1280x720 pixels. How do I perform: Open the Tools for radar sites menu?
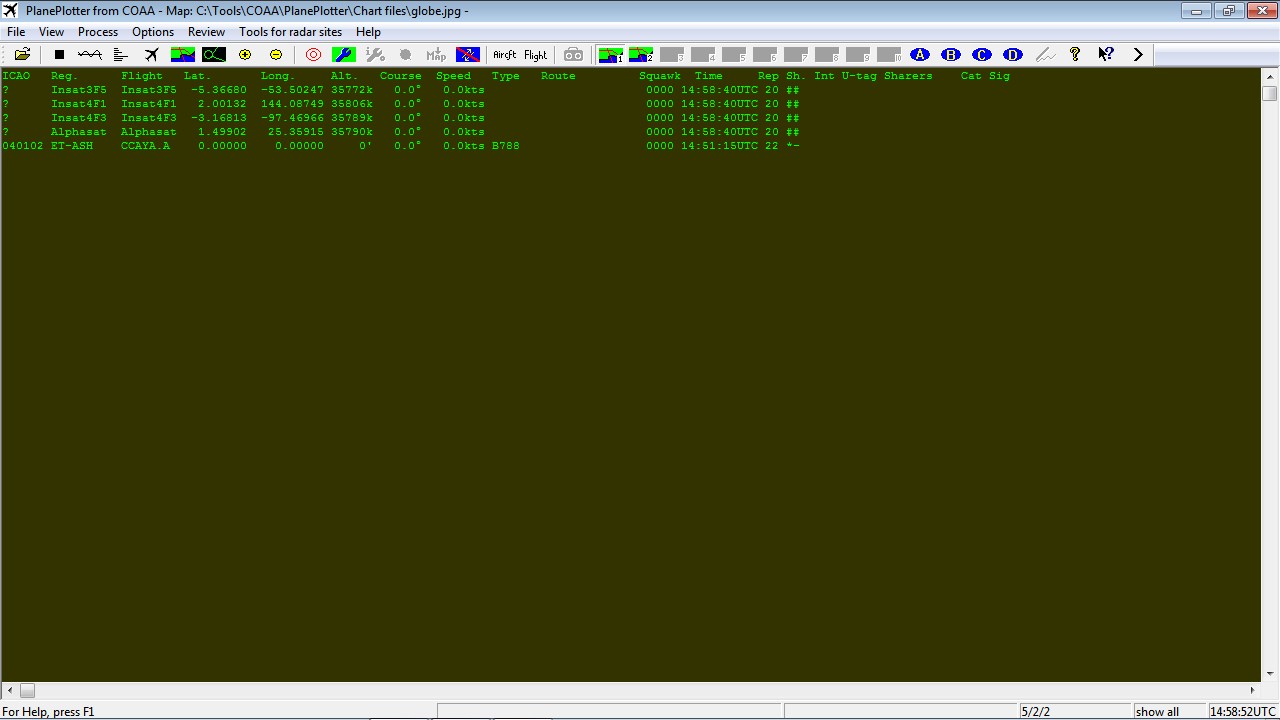(290, 31)
